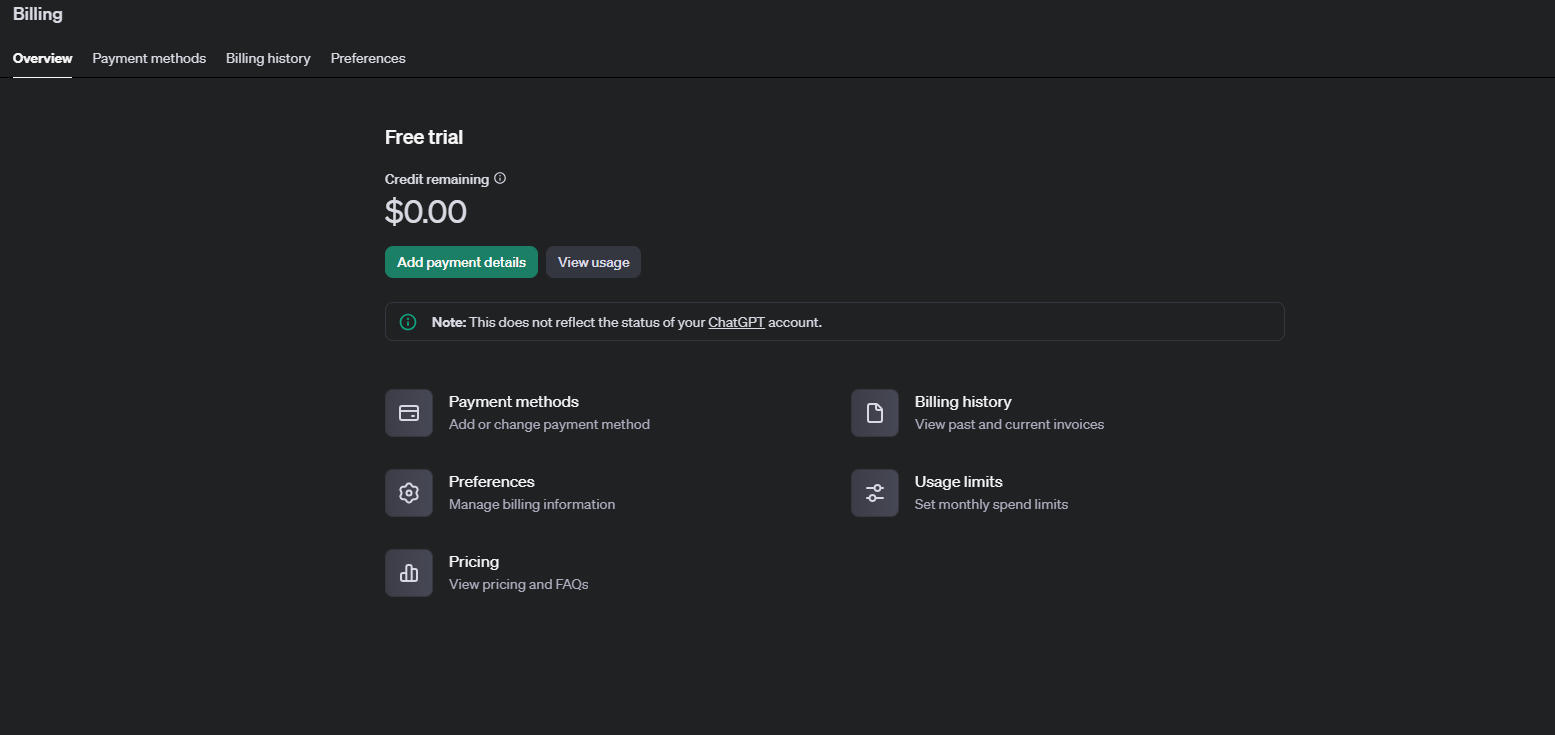This screenshot has width=1555, height=735.
Task: Follow the ChatGPT link in the note
Action: click(736, 322)
